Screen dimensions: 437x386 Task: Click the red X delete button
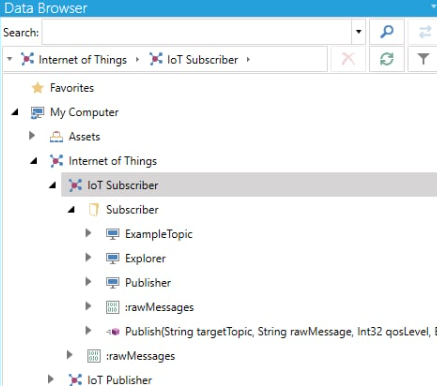[348, 59]
